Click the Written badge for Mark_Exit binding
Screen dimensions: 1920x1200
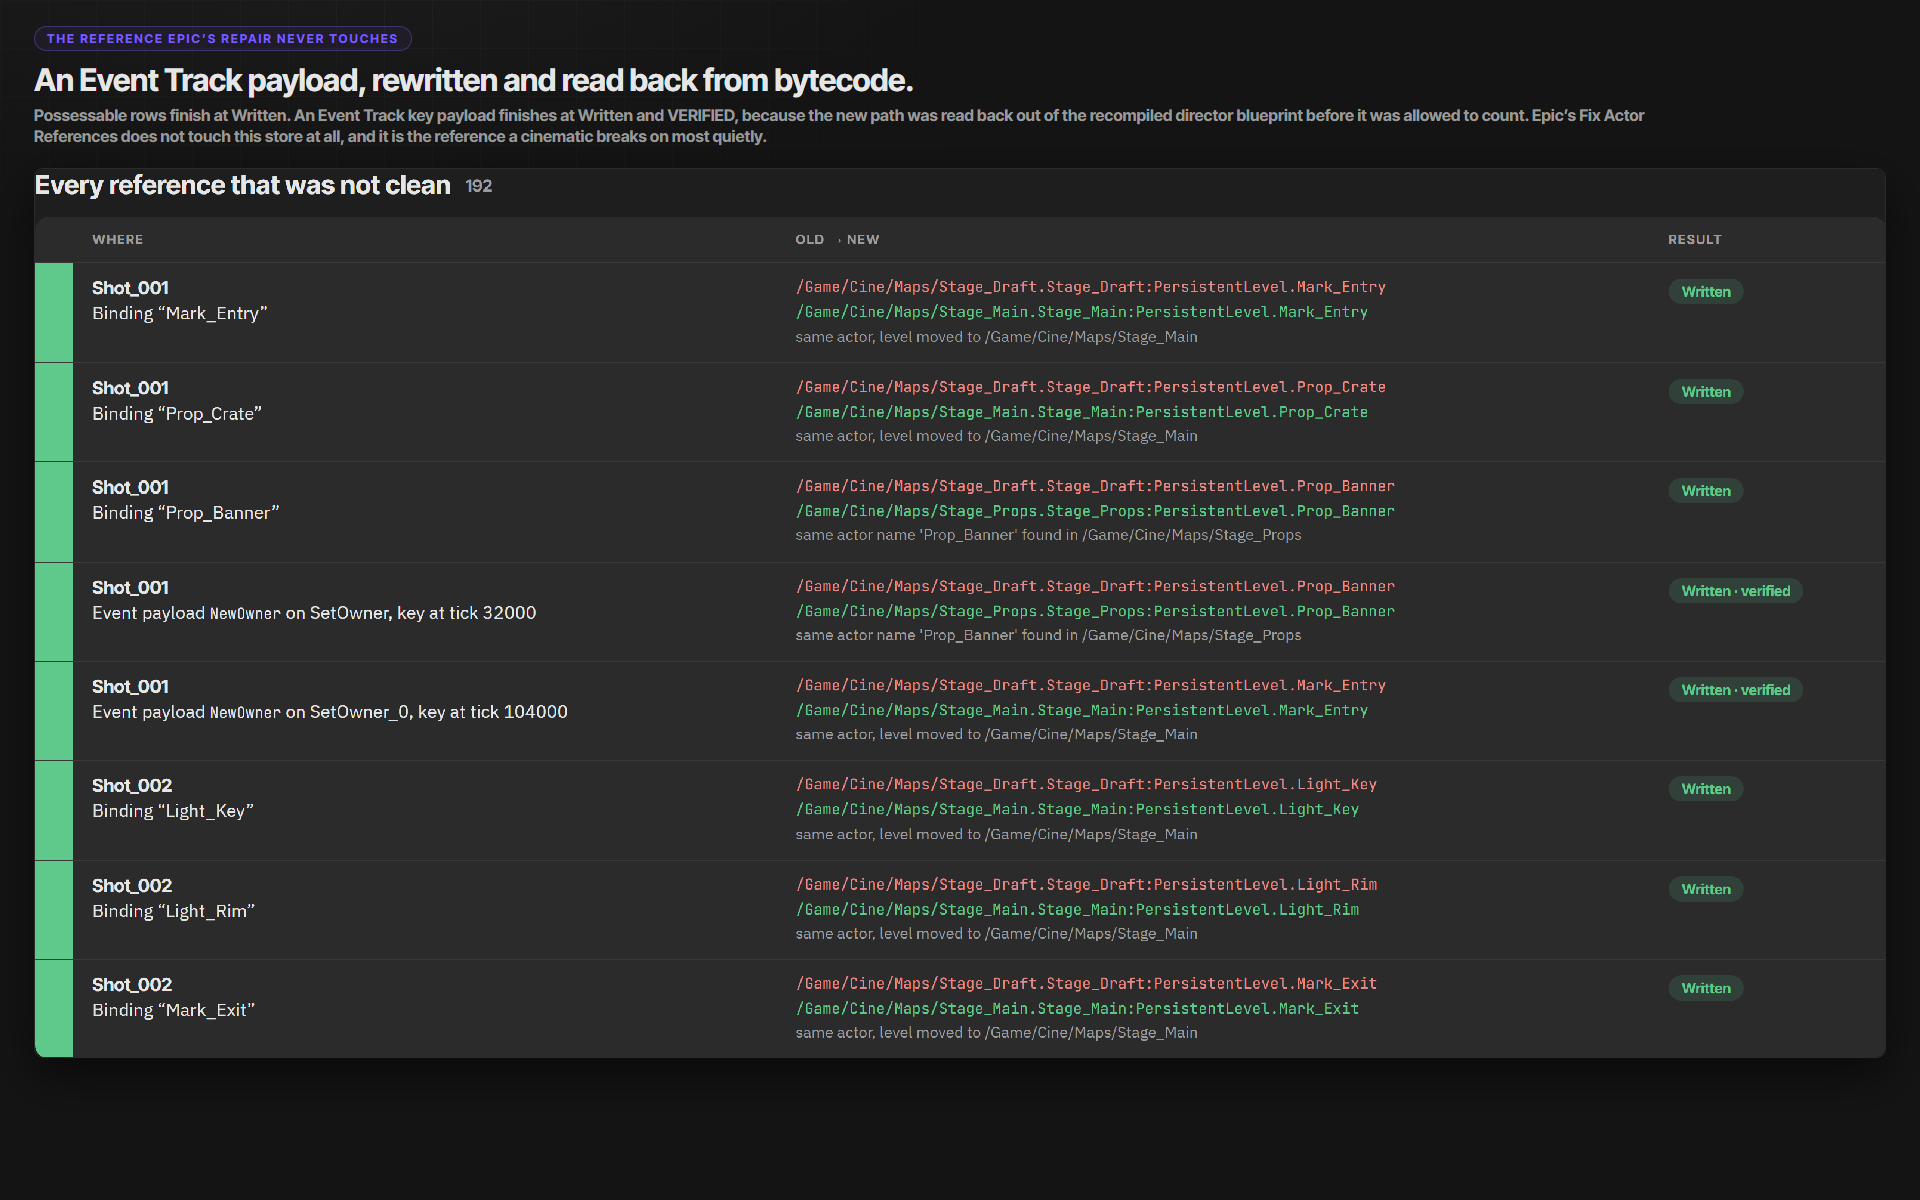[1706, 988]
